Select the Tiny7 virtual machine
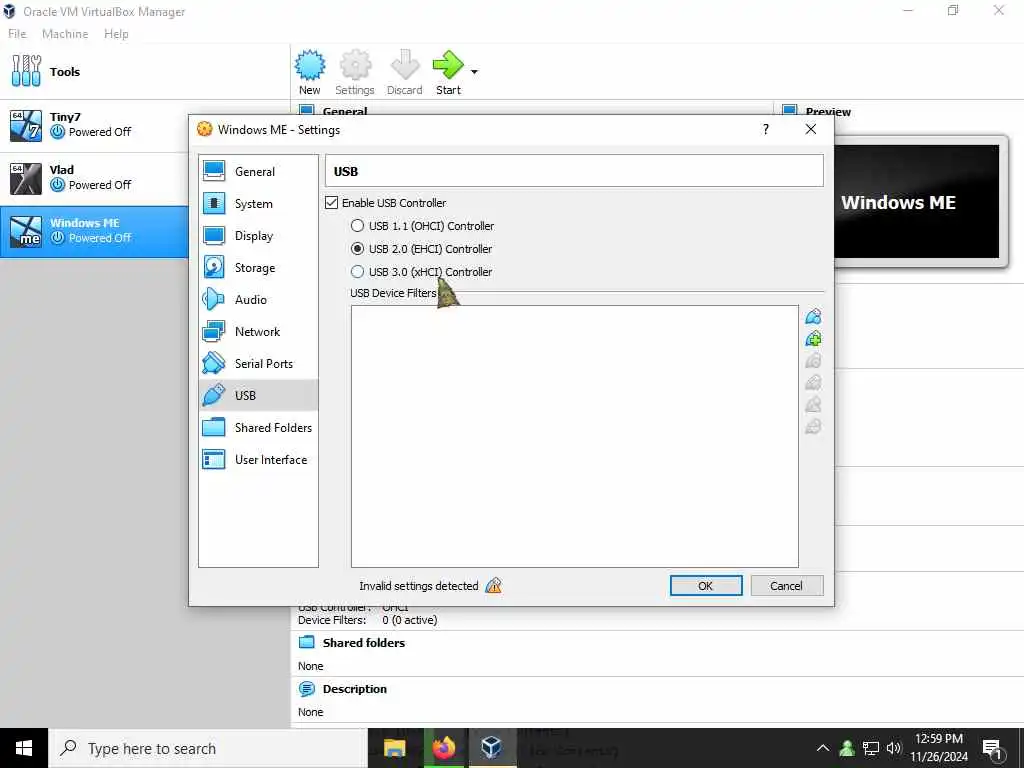 [x=94, y=125]
